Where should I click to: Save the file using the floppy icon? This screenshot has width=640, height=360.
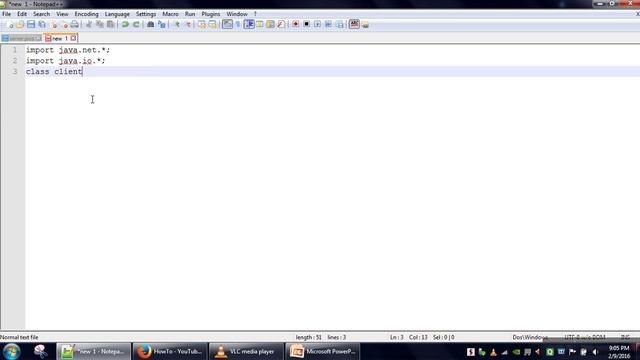[x=31, y=24]
